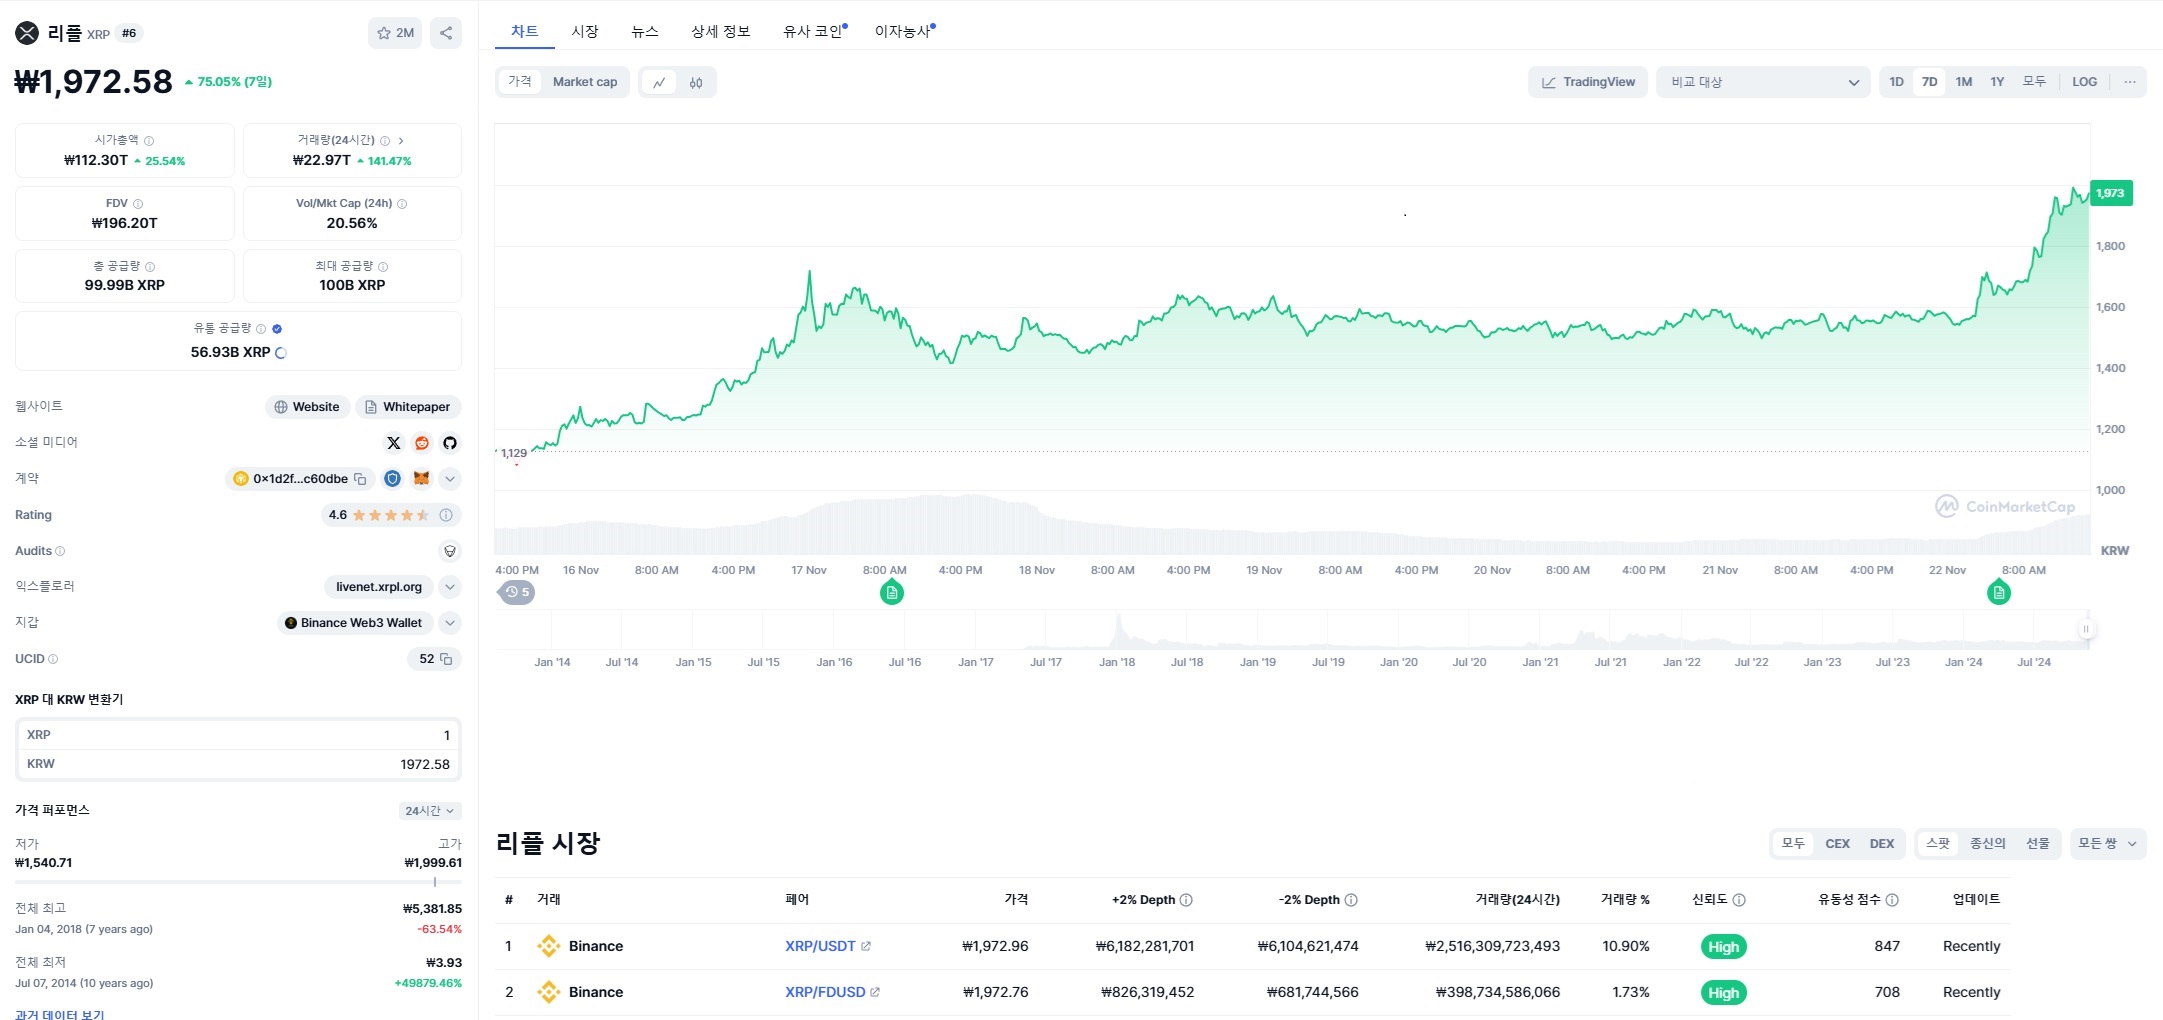The width and height of the screenshot is (2163, 1020).
Task: Toggle chart to Market cap view
Action: 585,82
